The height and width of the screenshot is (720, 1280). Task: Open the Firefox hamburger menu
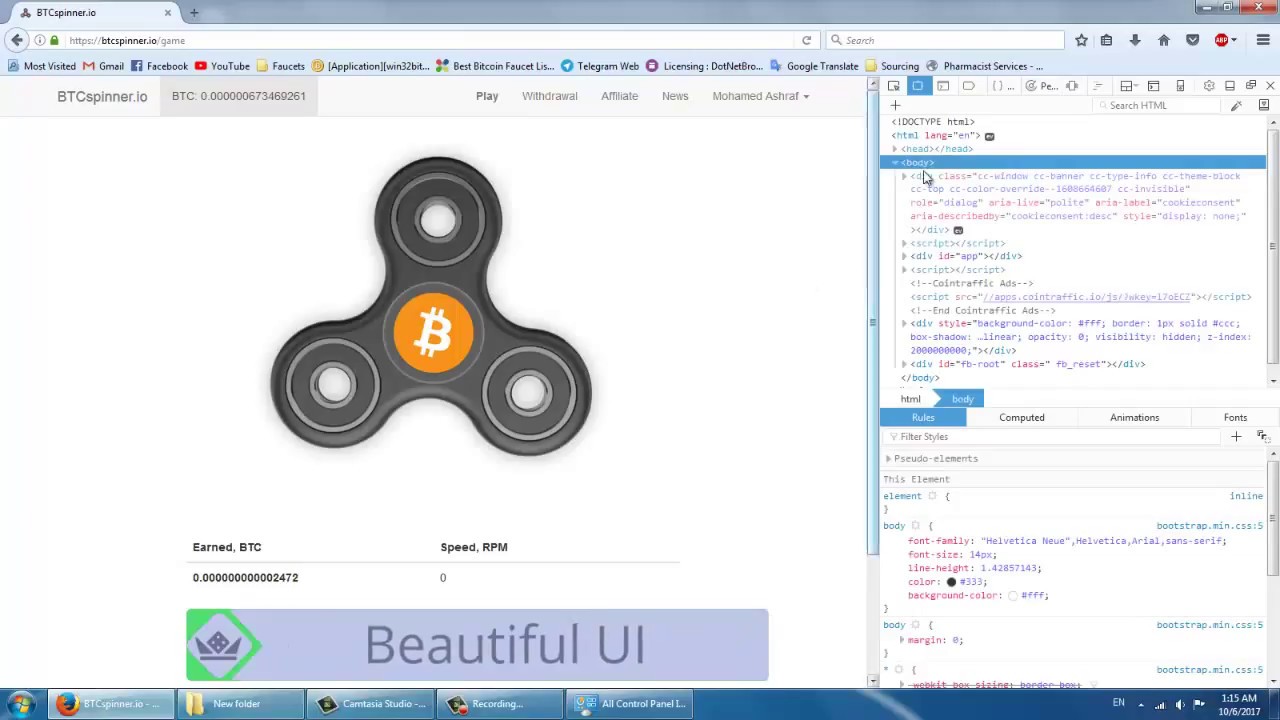[1263, 40]
